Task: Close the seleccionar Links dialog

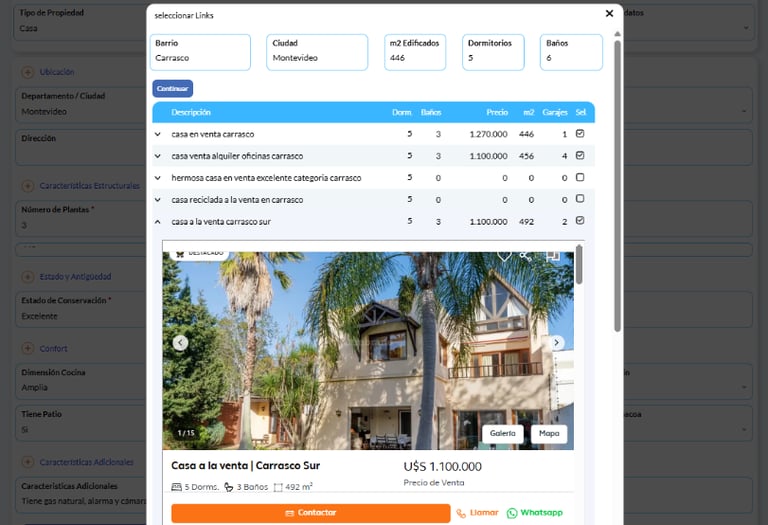Action: pos(609,13)
